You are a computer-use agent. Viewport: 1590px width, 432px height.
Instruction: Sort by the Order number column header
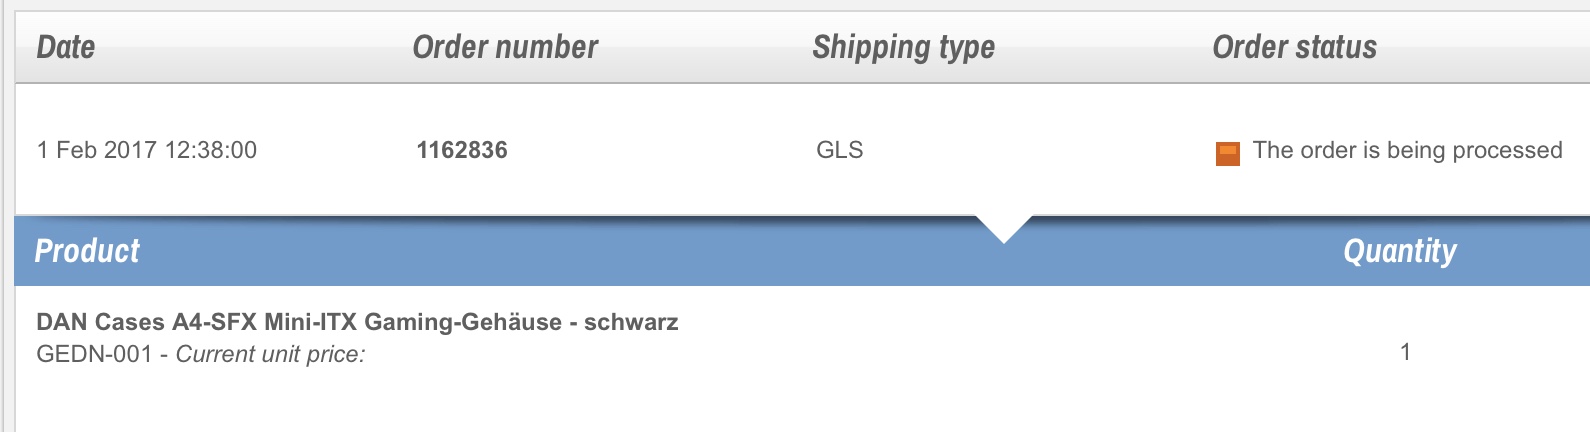pyautogui.click(x=505, y=47)
